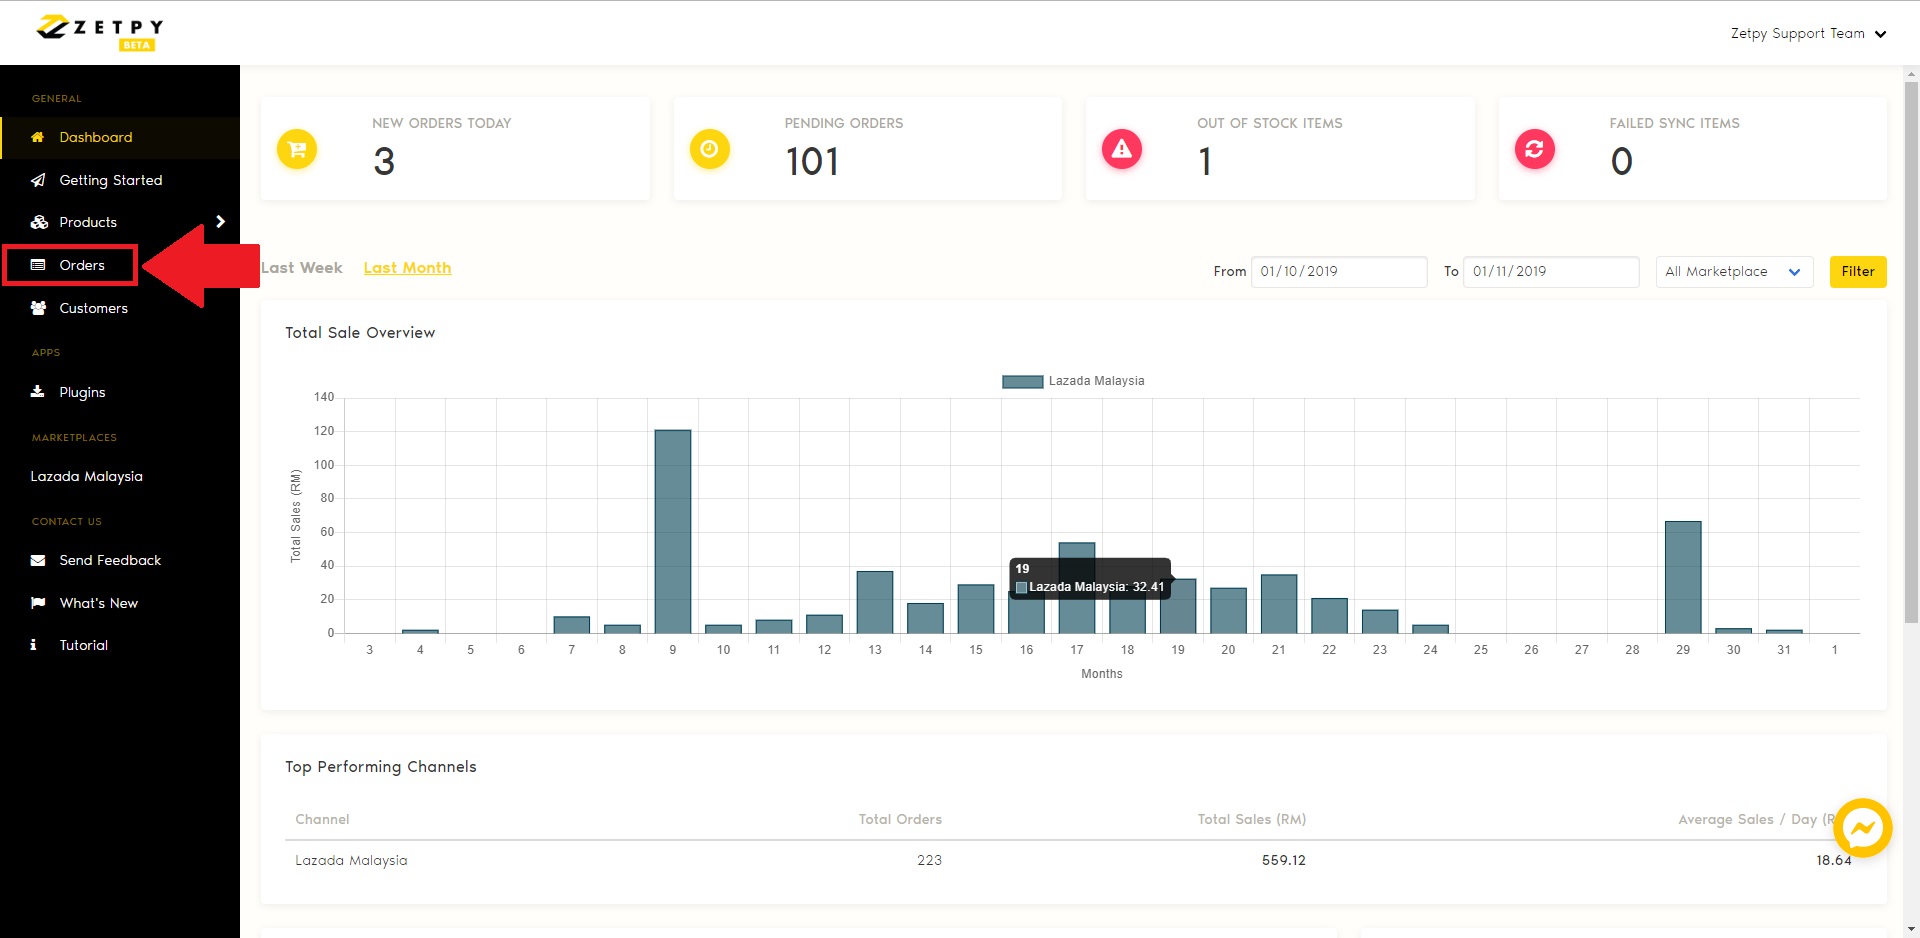Click total orders value 223
1920x938 pixels.
click(929, 860)
